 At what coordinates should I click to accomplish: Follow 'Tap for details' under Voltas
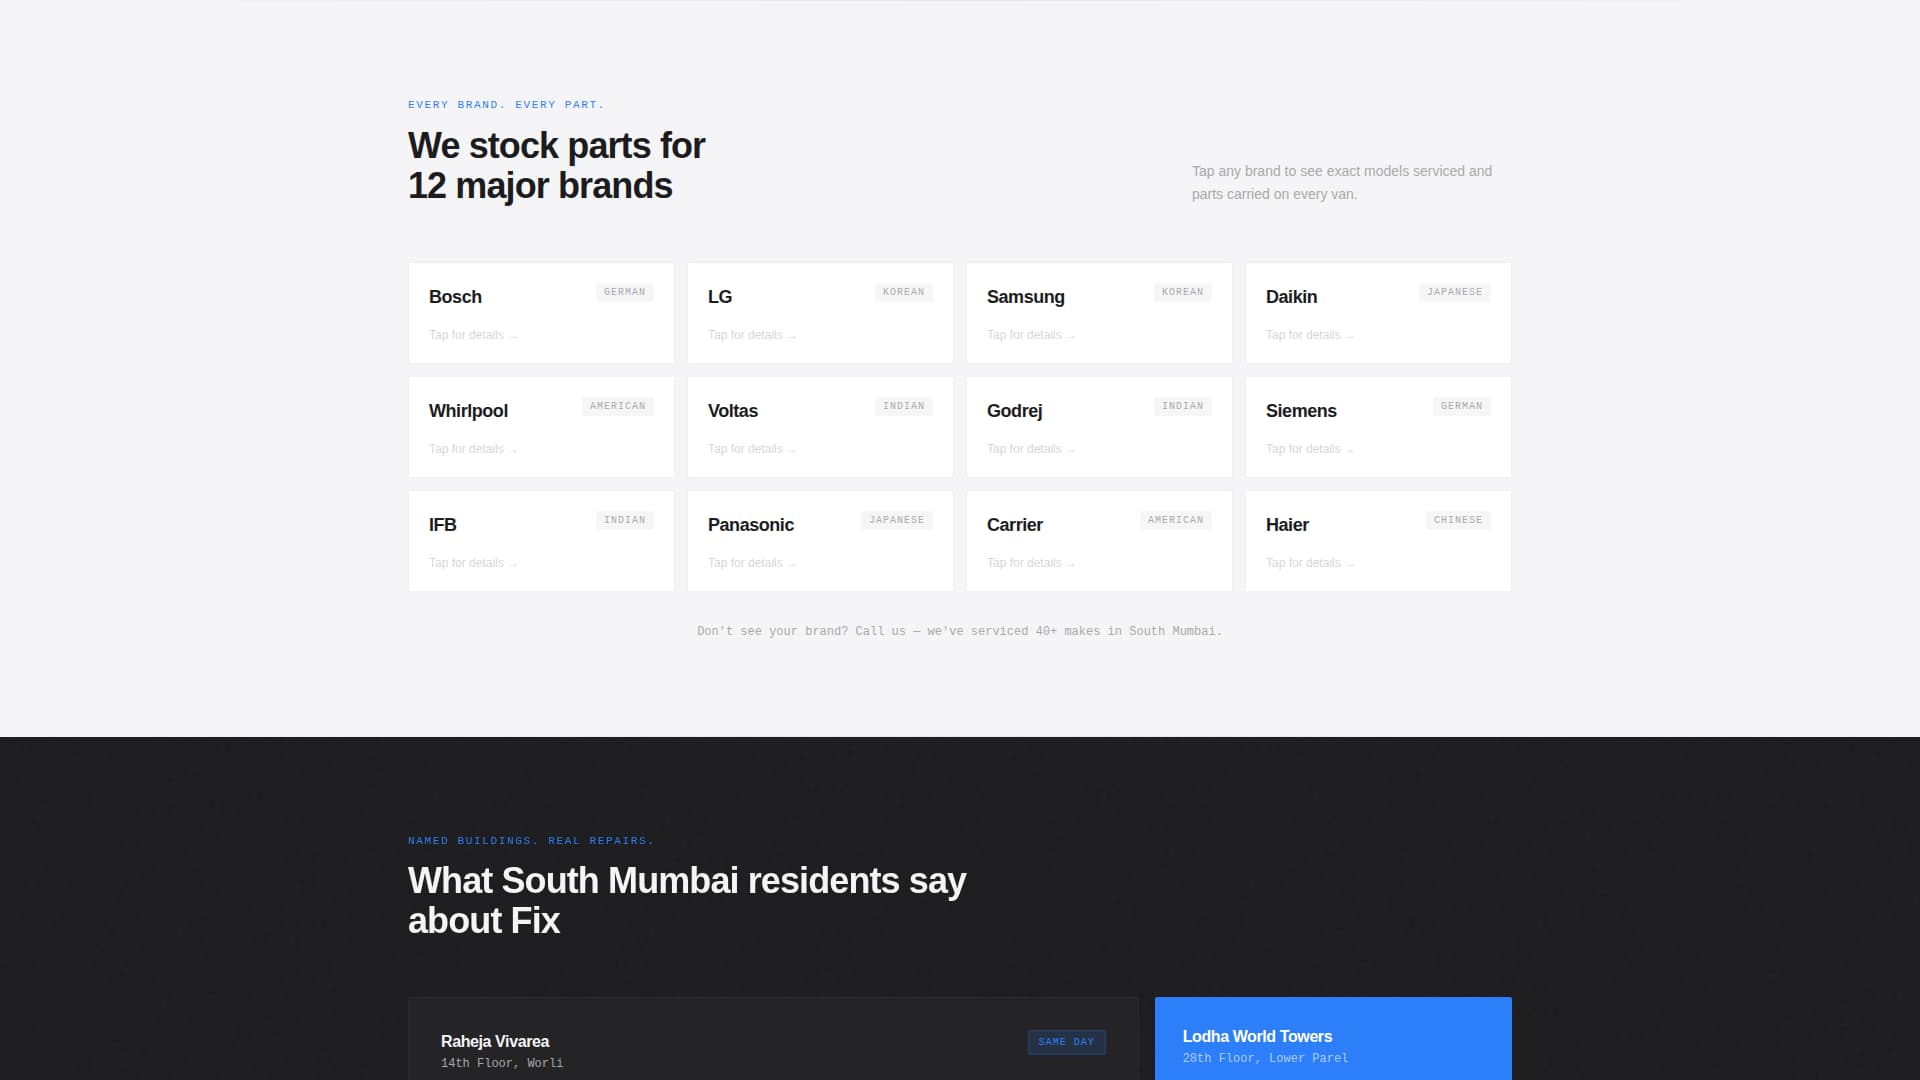[752, 449]
